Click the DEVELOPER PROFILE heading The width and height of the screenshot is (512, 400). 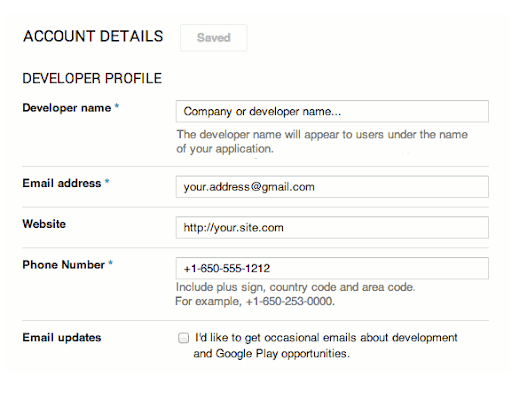(92, 79)
